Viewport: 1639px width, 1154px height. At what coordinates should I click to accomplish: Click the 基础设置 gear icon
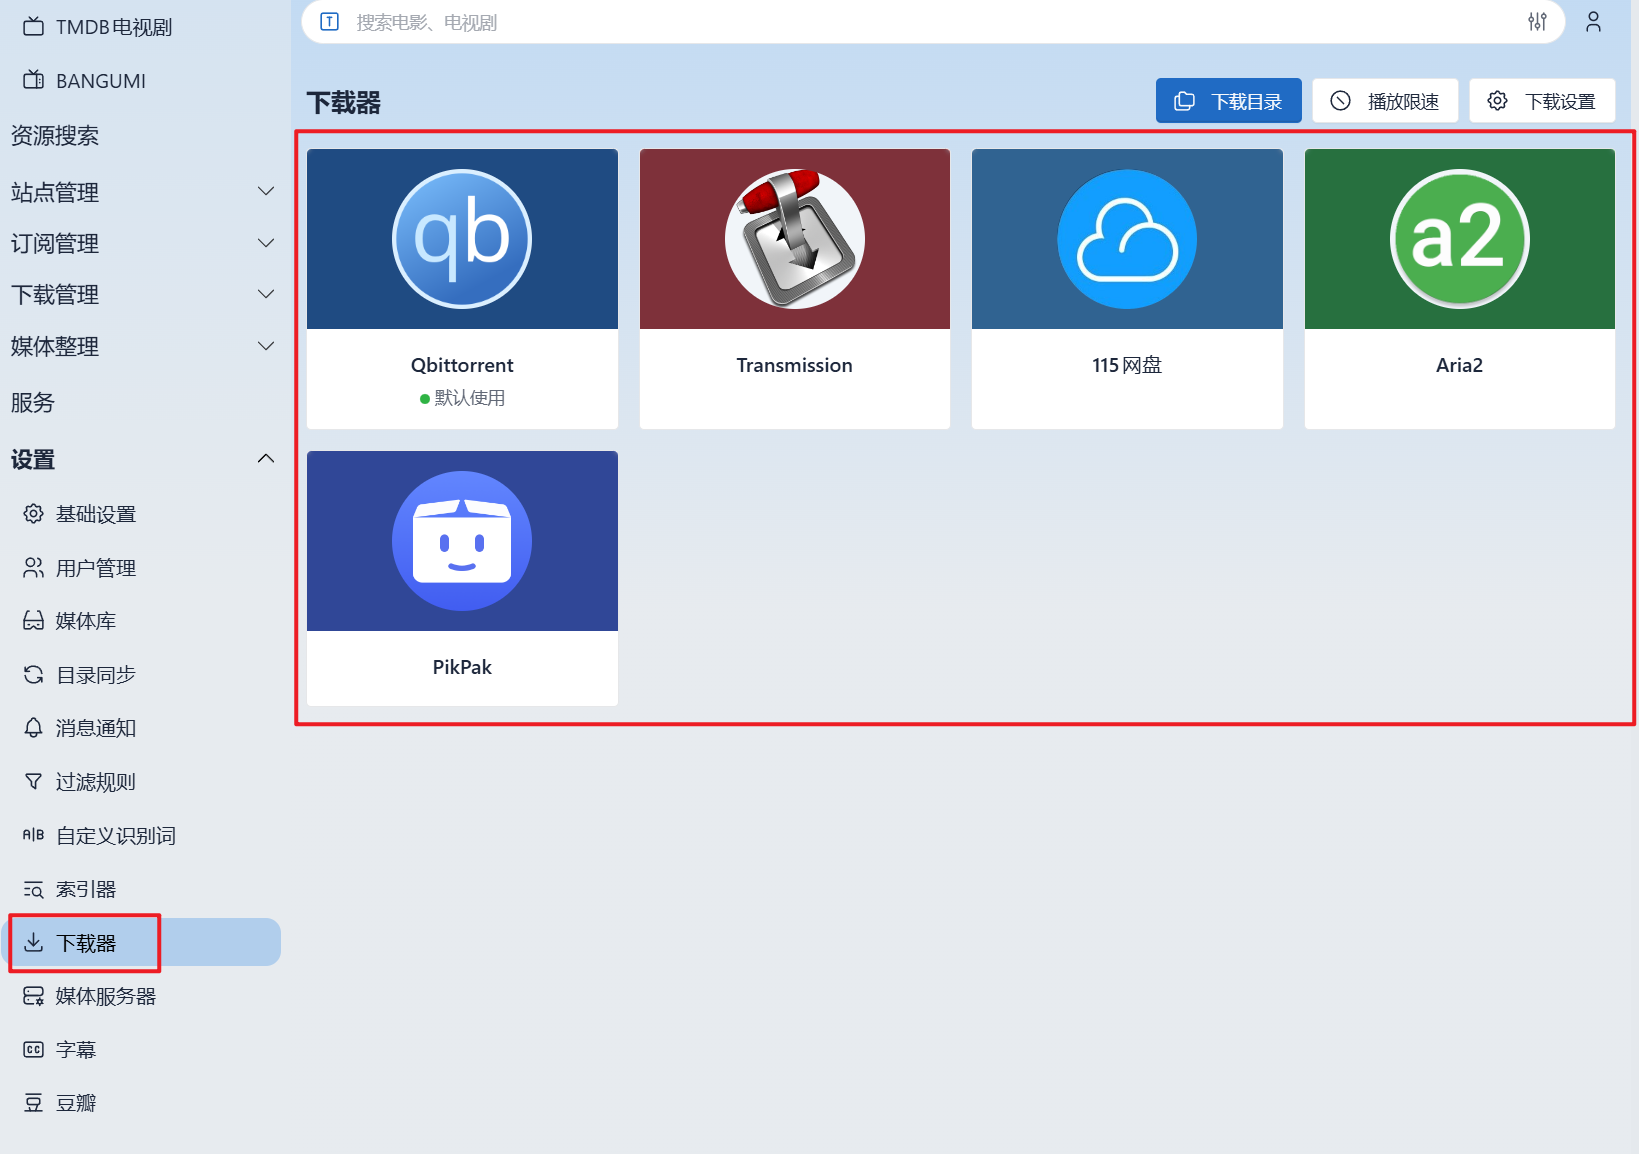click(x=33, y=513)
